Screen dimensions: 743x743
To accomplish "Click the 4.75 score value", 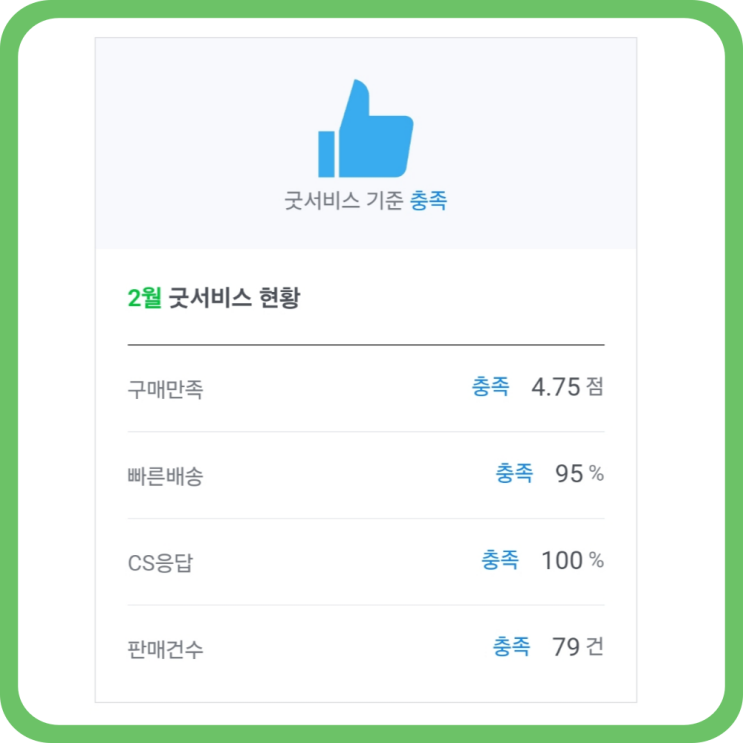I will (x=556, y=387).
